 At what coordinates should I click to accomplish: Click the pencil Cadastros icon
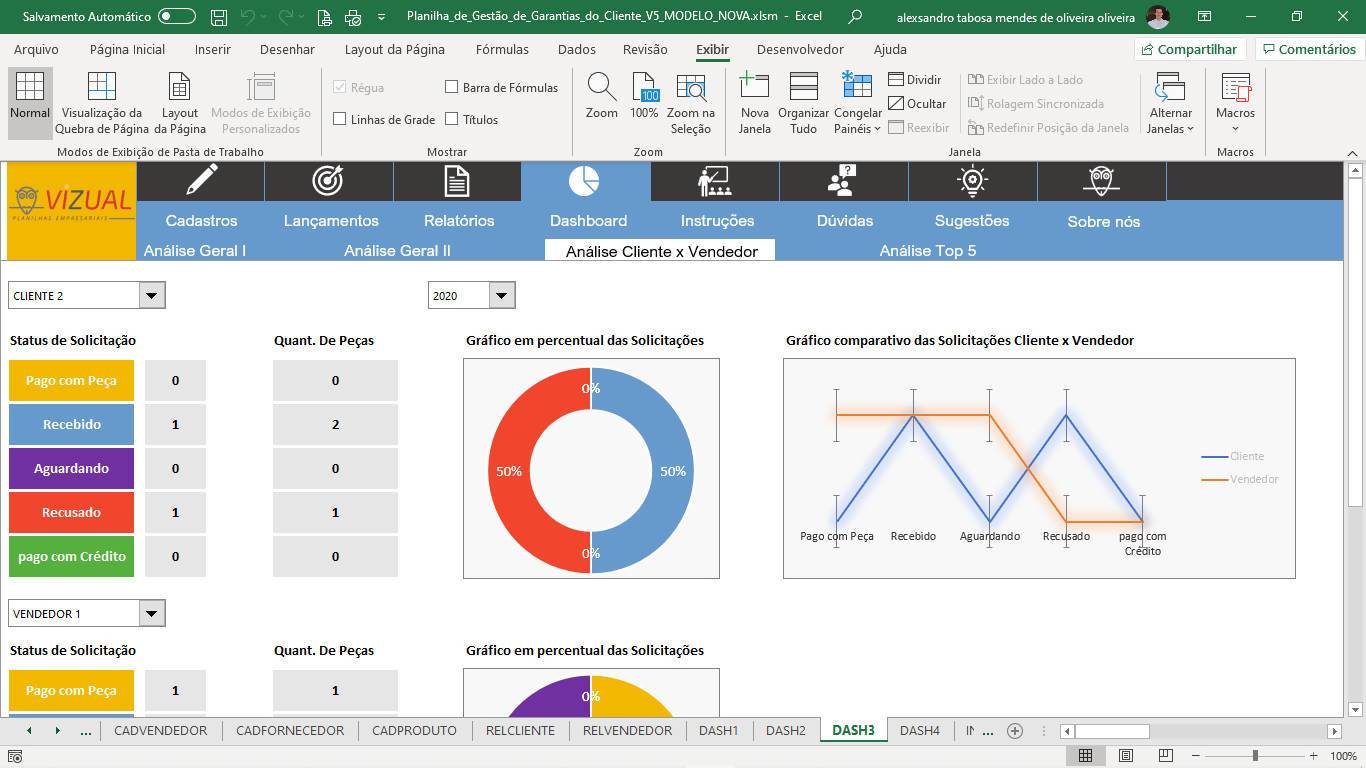[201, 180]
